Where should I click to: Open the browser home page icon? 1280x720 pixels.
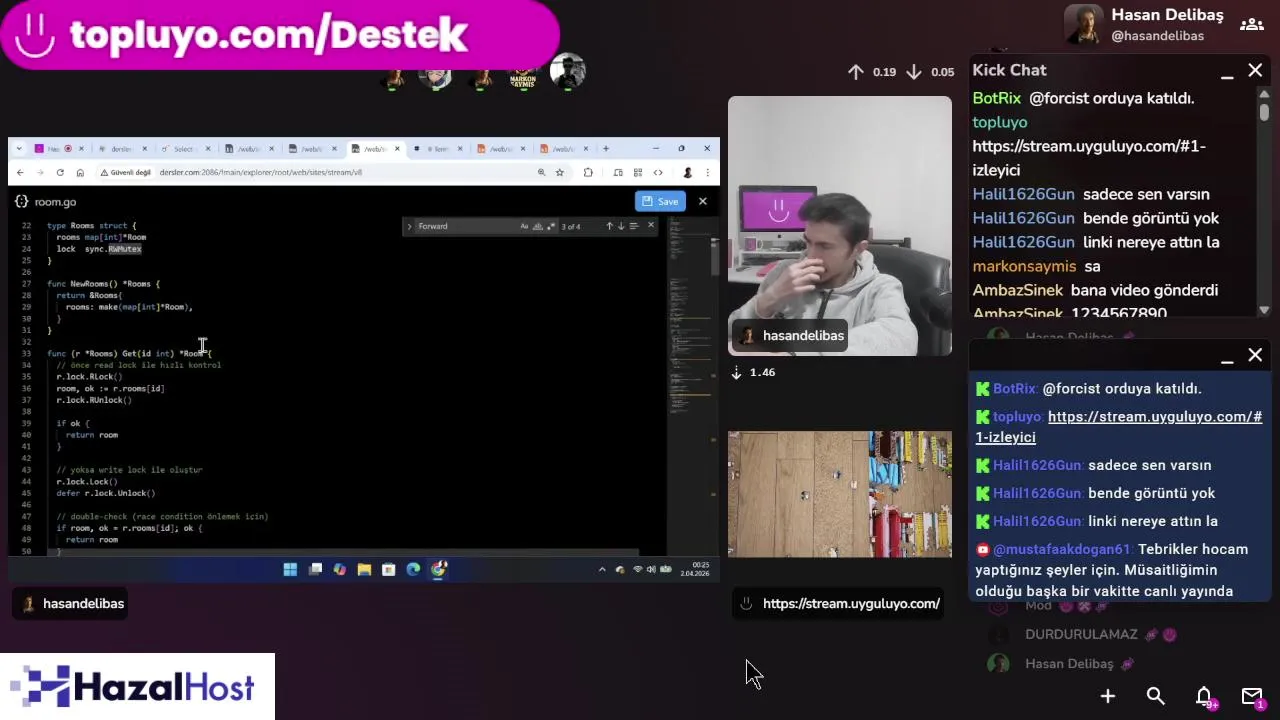[80, 172]
